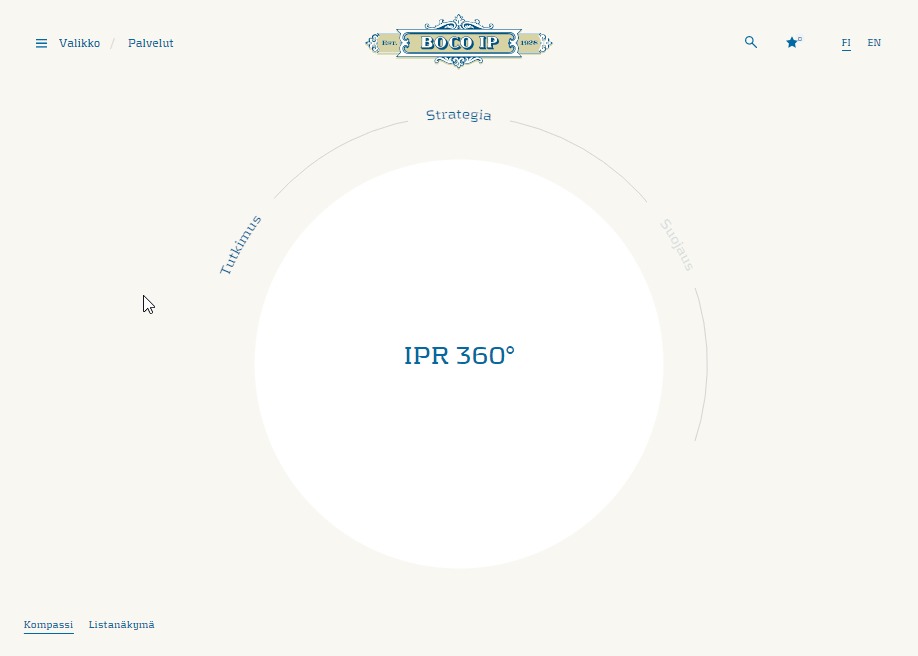Click the slash separator before Palvelut
Image resolution: width=918 pixels, height=656 pixels.
[x=113, y=43]
